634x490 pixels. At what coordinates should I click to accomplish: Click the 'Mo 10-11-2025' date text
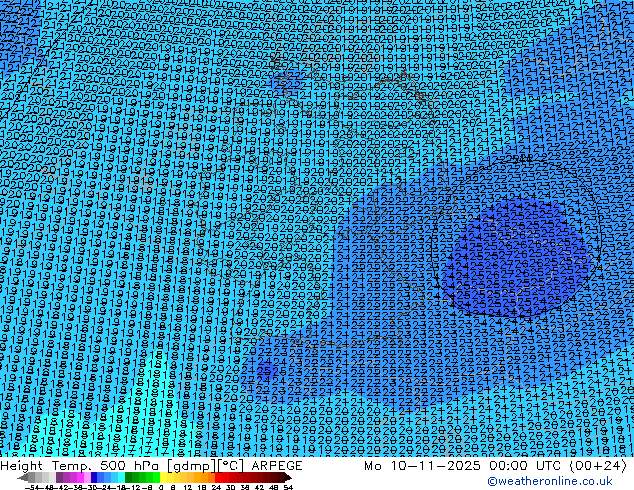coord(424,466)
